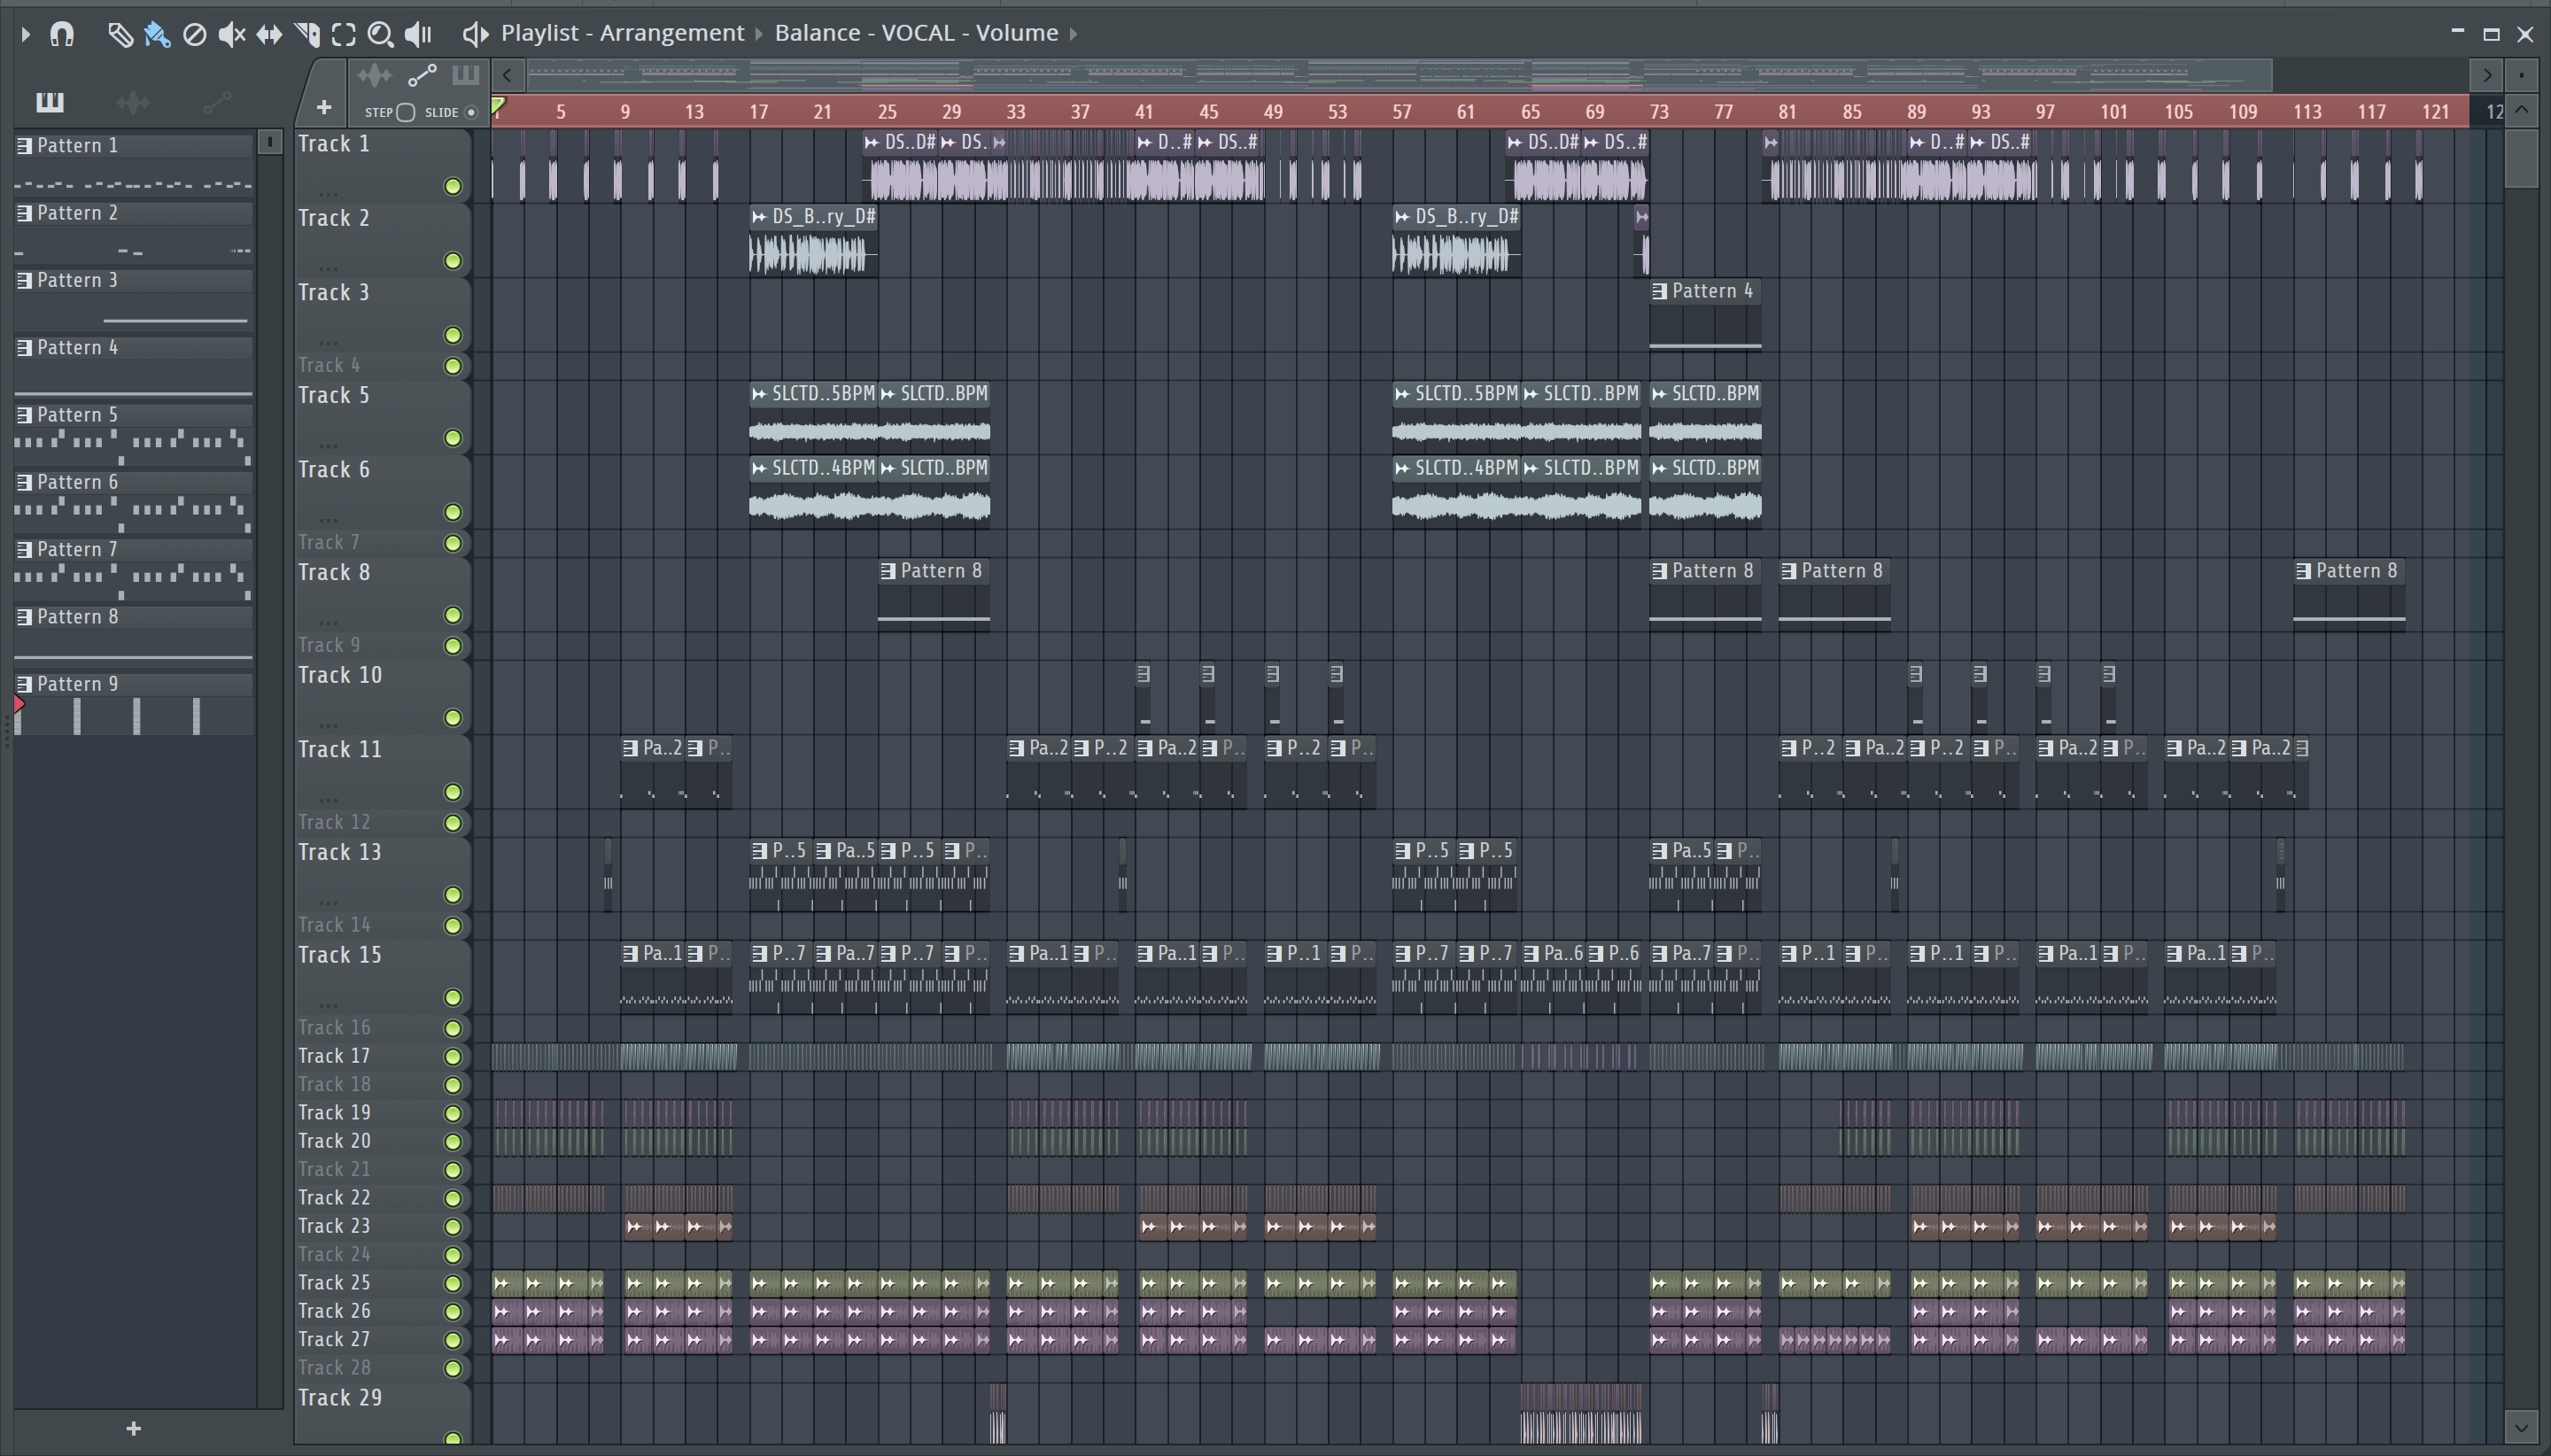2551x1456 pixels.
Task: Show patterns in picker panel
Action: 49,102
